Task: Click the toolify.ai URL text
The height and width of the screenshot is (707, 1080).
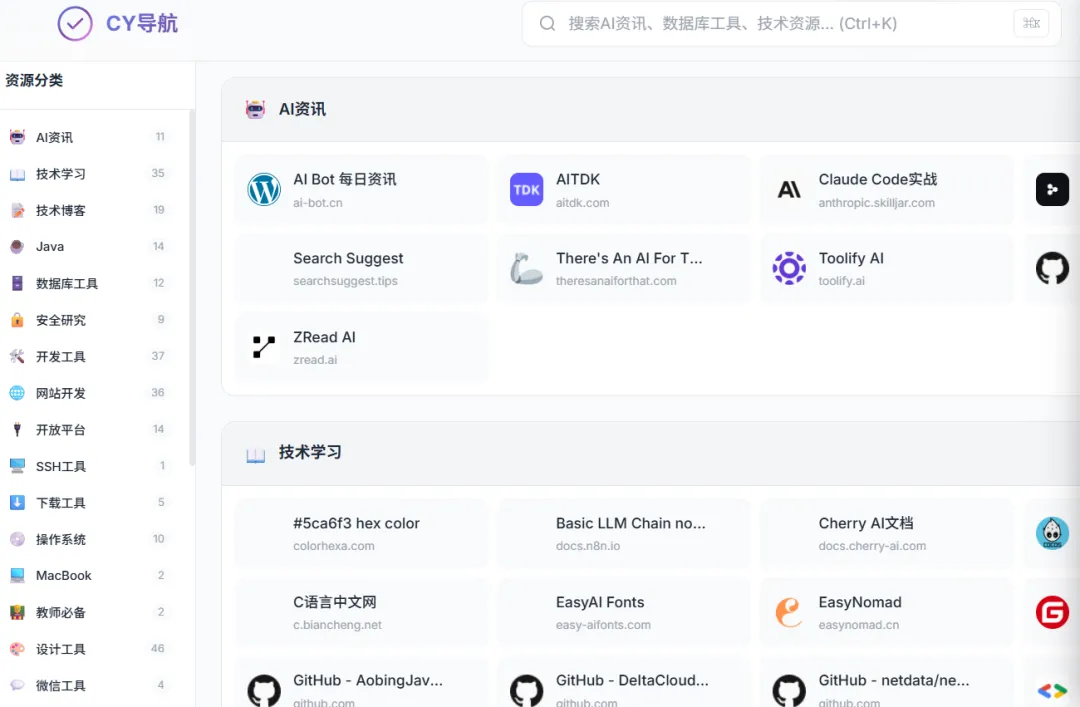Action: [x=841, y=281]
